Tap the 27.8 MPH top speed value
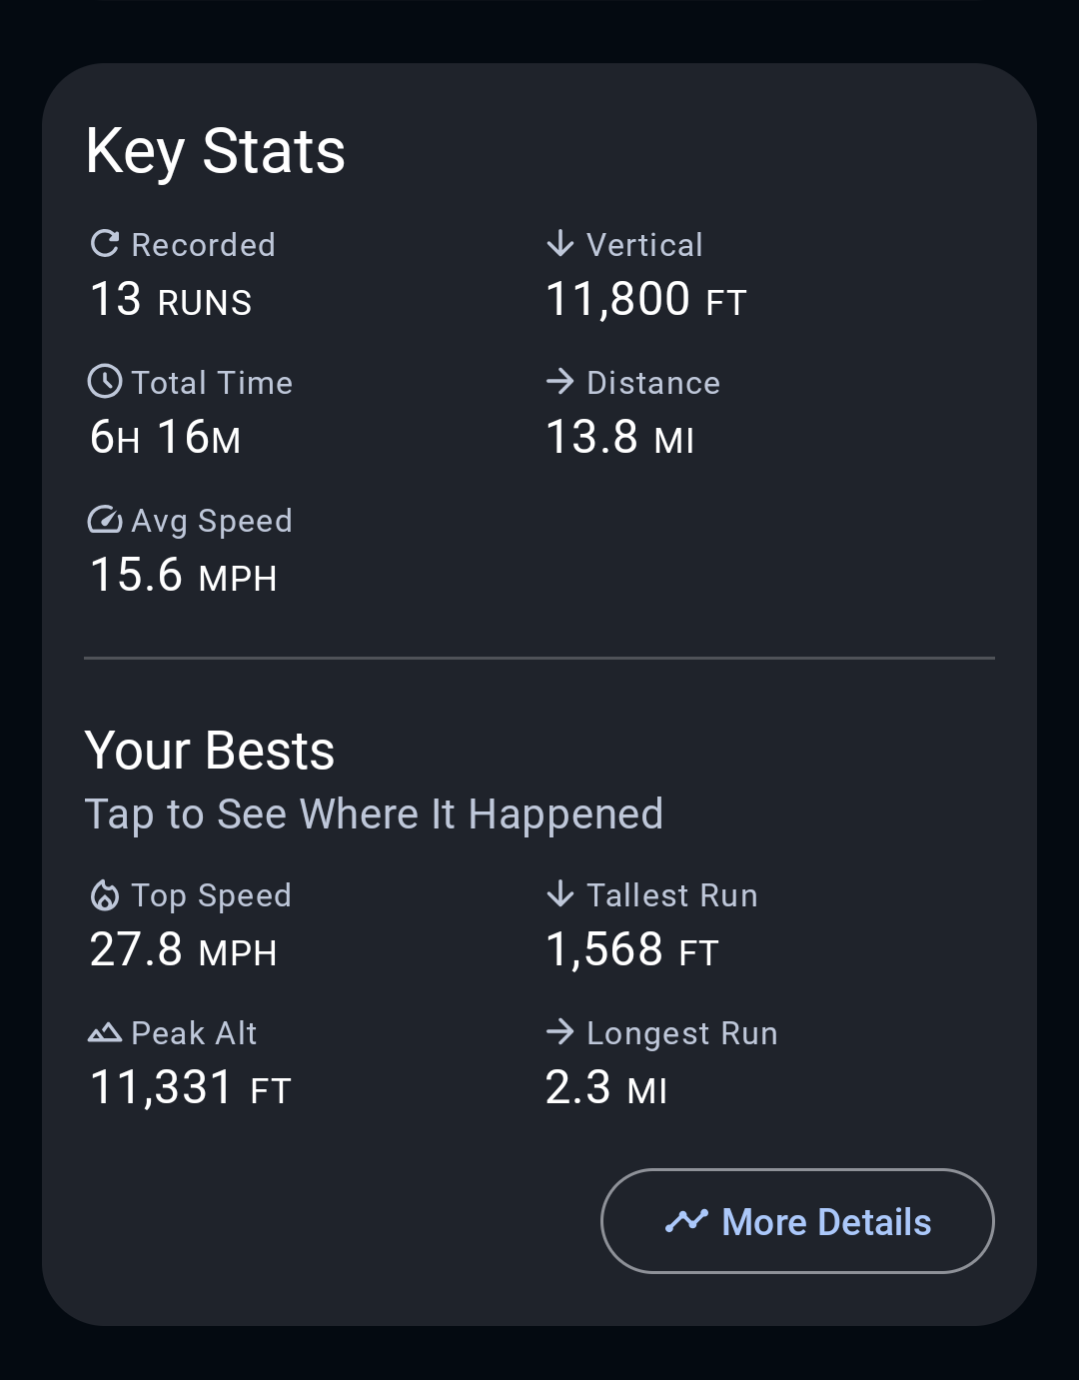The height and width of the screenshot is (1380, 1079). [x=183, y=950]
